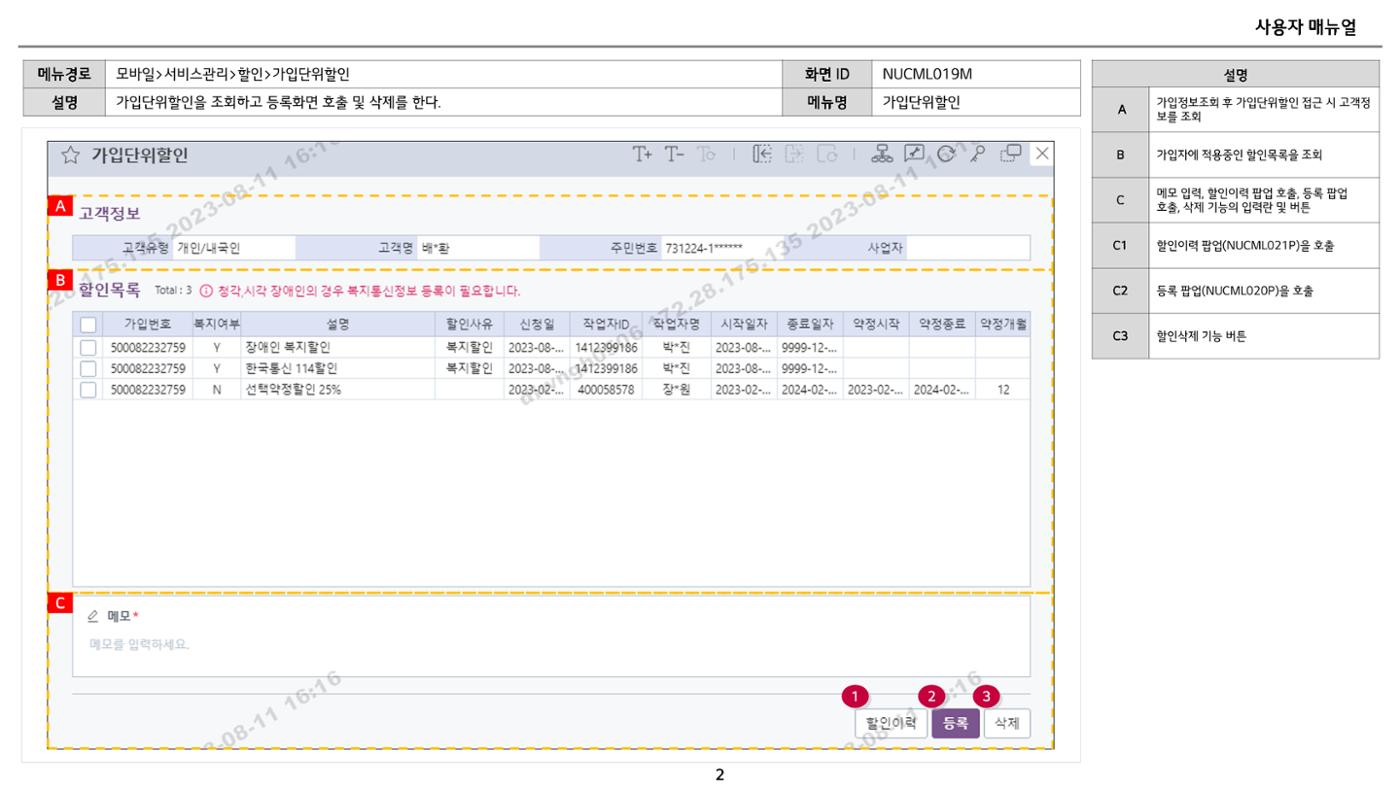Select cell '선택약정할인 25%'
The height and width of the screenshot is (788, 1400).
pyautogui.click(x=338, y=389)
